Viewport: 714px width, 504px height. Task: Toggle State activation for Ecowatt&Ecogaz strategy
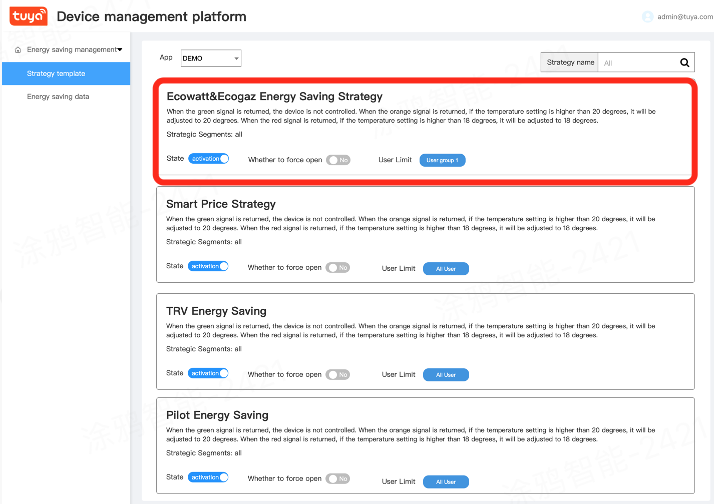(209, 158)
